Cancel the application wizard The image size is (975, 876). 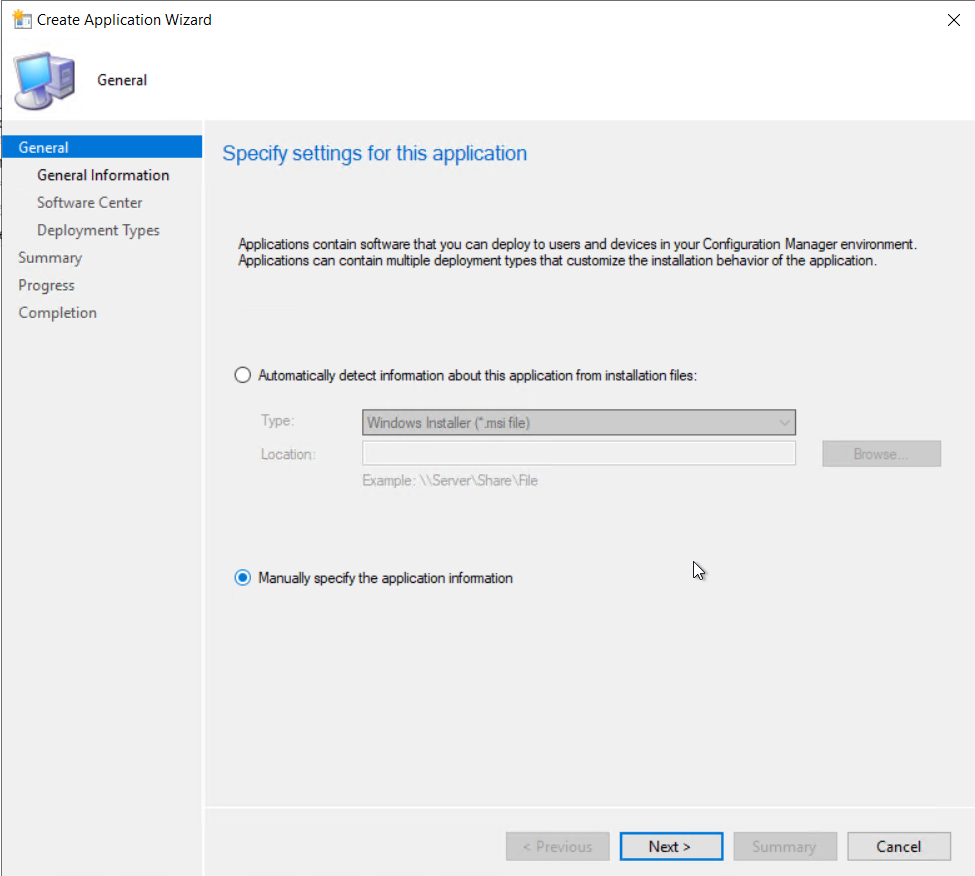coord(898,846)
